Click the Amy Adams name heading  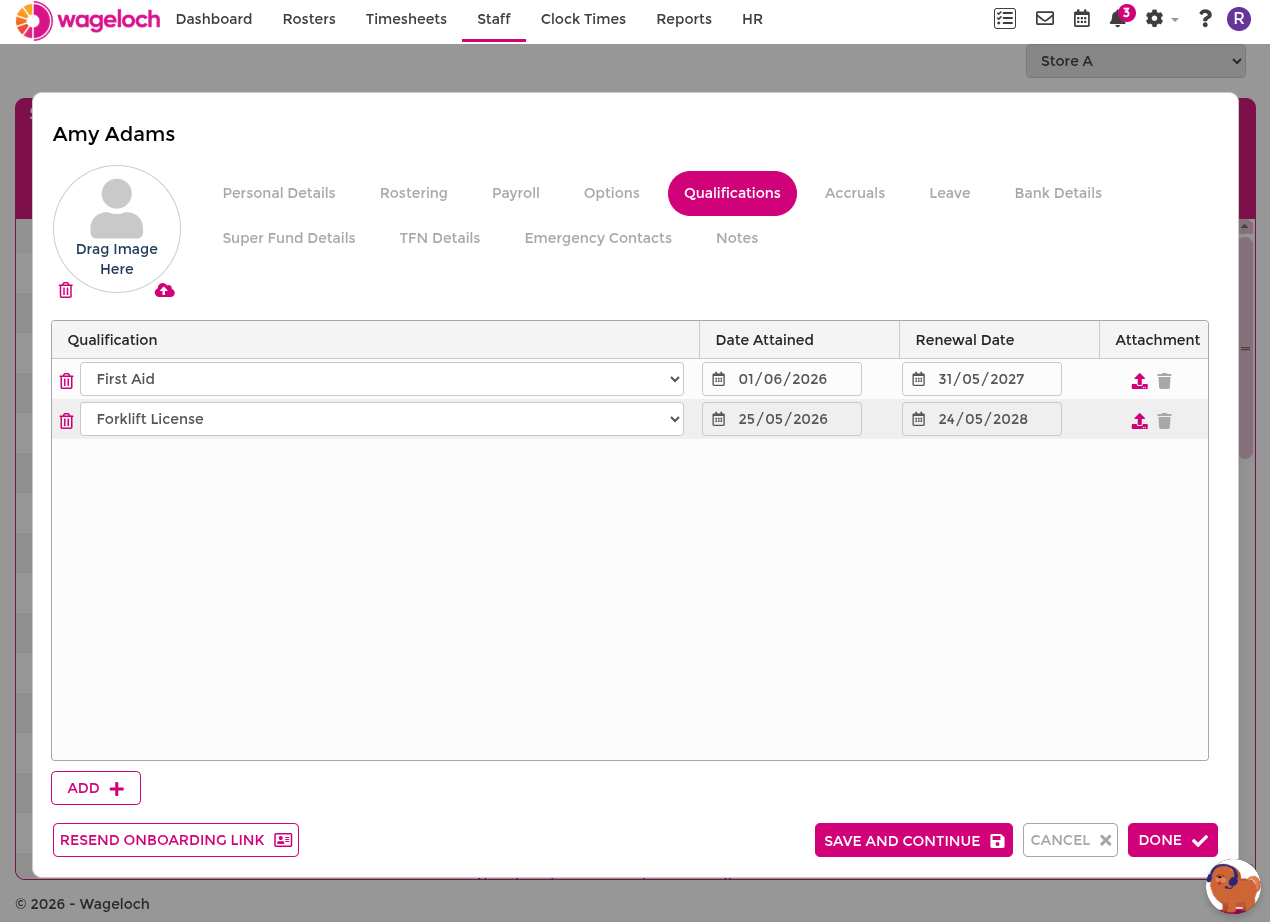pyautogui.click(x=114, y=134)
